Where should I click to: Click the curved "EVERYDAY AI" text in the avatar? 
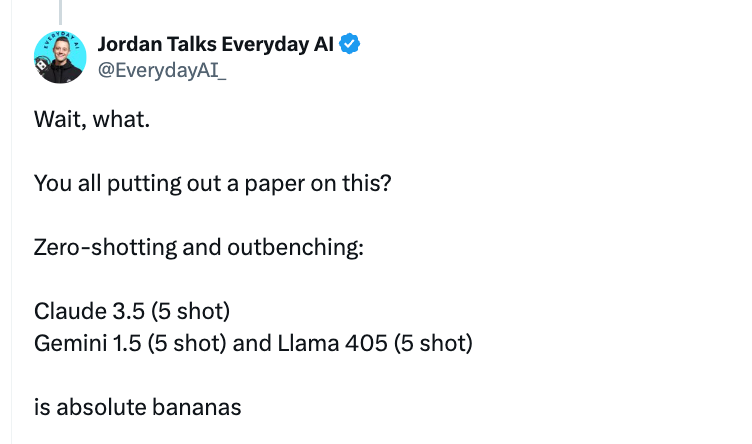coord(60,39)
